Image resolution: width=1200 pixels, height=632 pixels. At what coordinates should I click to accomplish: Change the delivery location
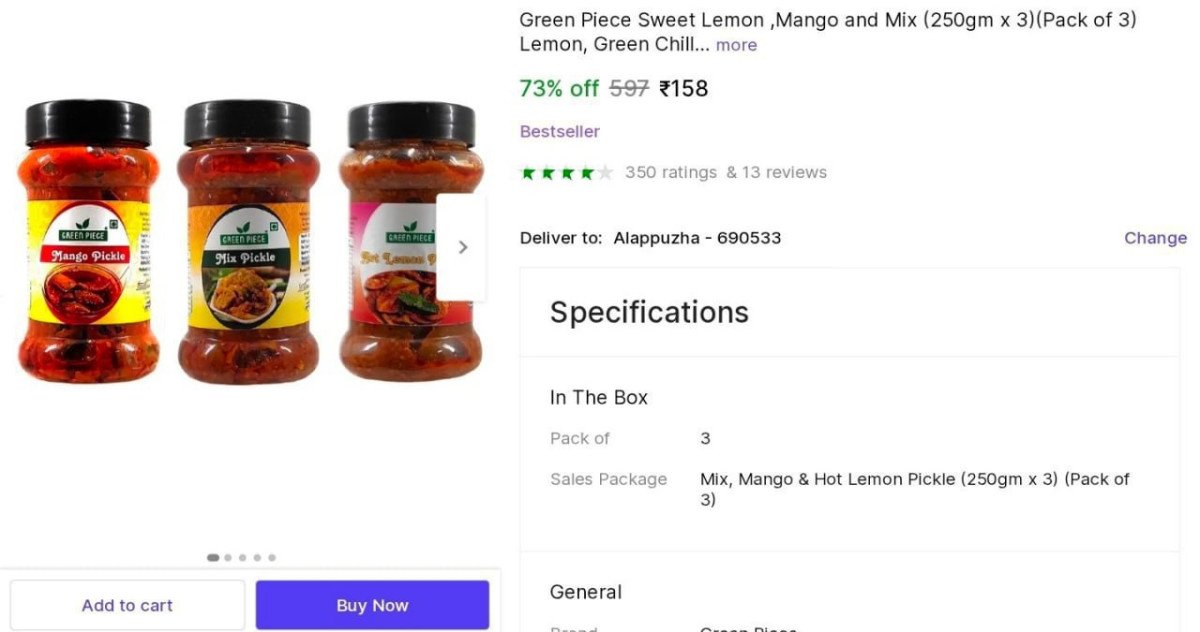coord(1155,238)
